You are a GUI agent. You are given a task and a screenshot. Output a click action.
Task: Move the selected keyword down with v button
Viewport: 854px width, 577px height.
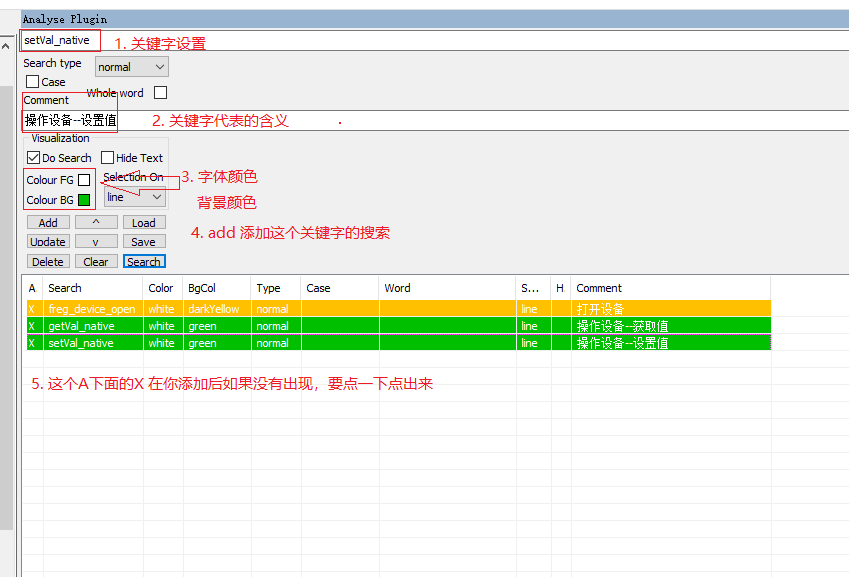(x=96, y=241)
